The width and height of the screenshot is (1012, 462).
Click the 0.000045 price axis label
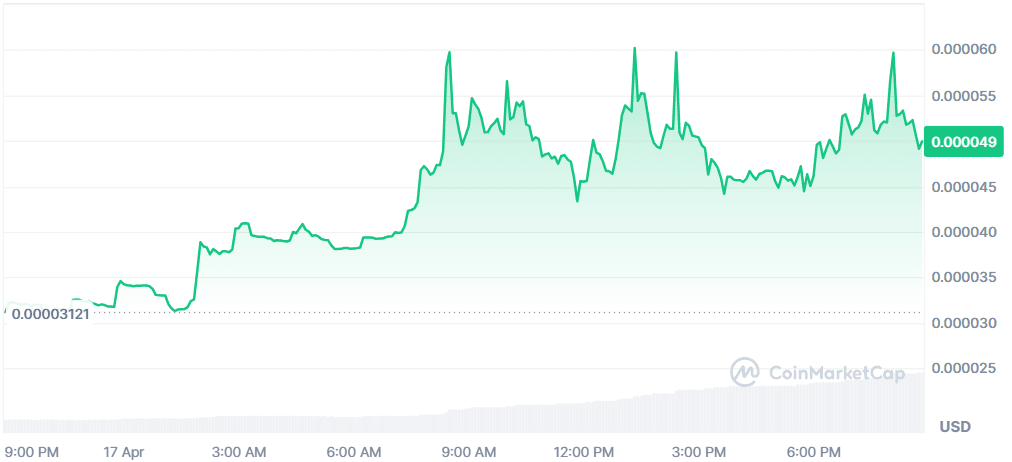click(963, 187)
